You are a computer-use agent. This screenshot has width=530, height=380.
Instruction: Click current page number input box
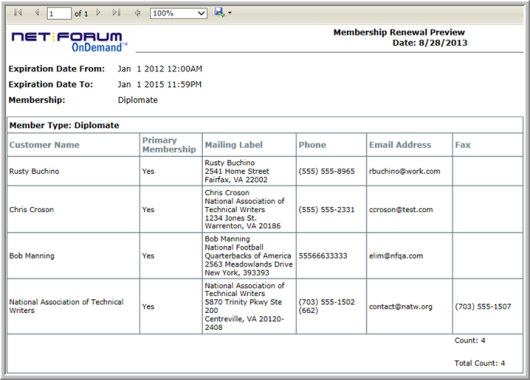(x=59, y=14)
